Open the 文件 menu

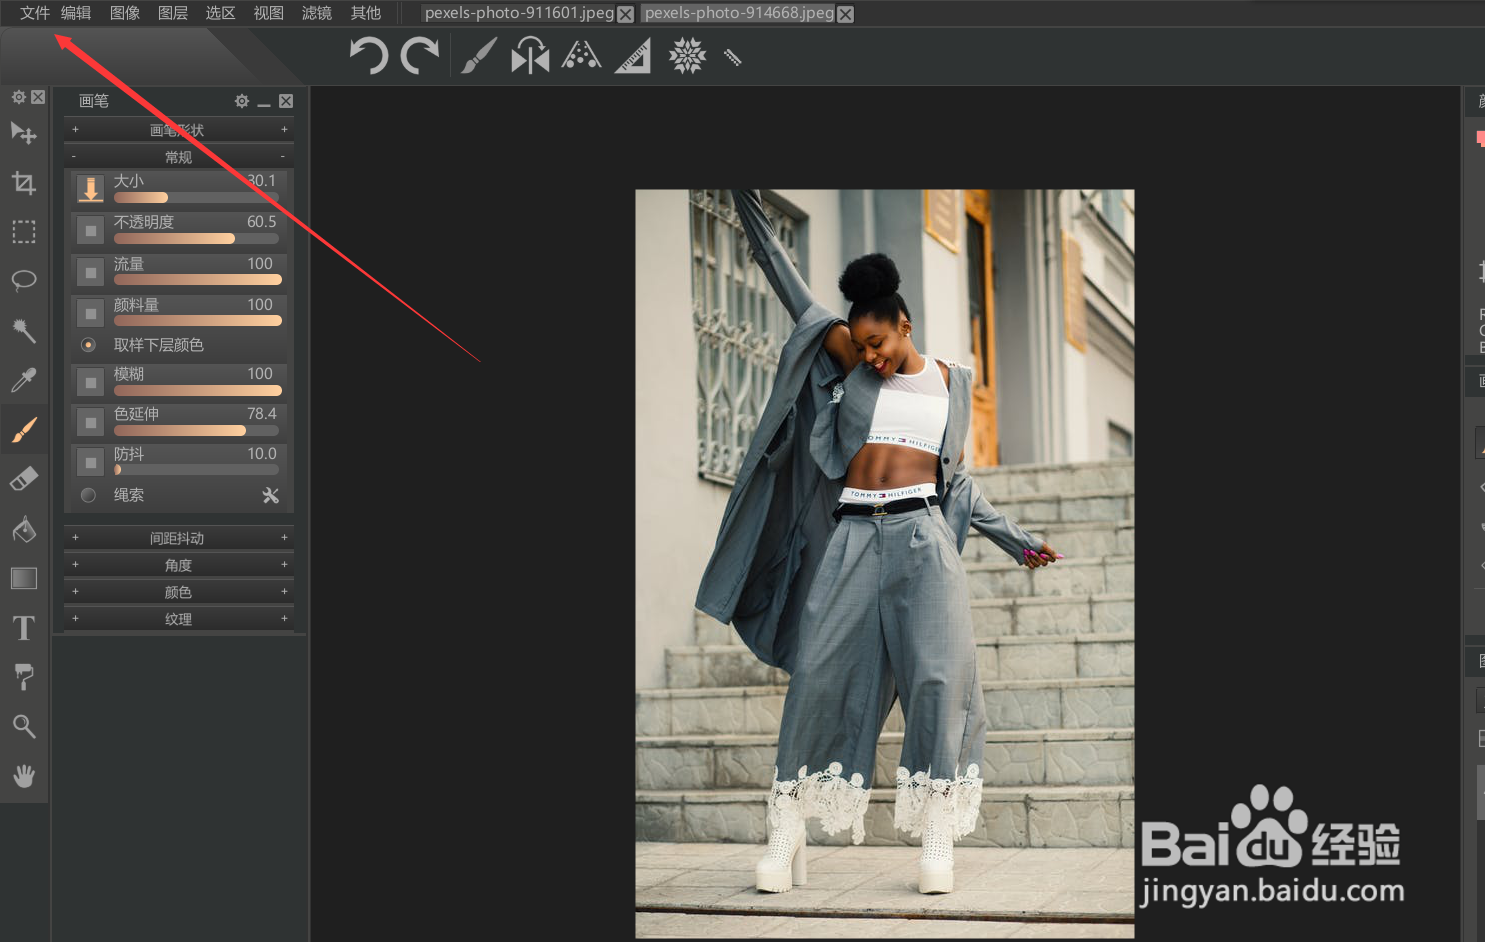34,13
